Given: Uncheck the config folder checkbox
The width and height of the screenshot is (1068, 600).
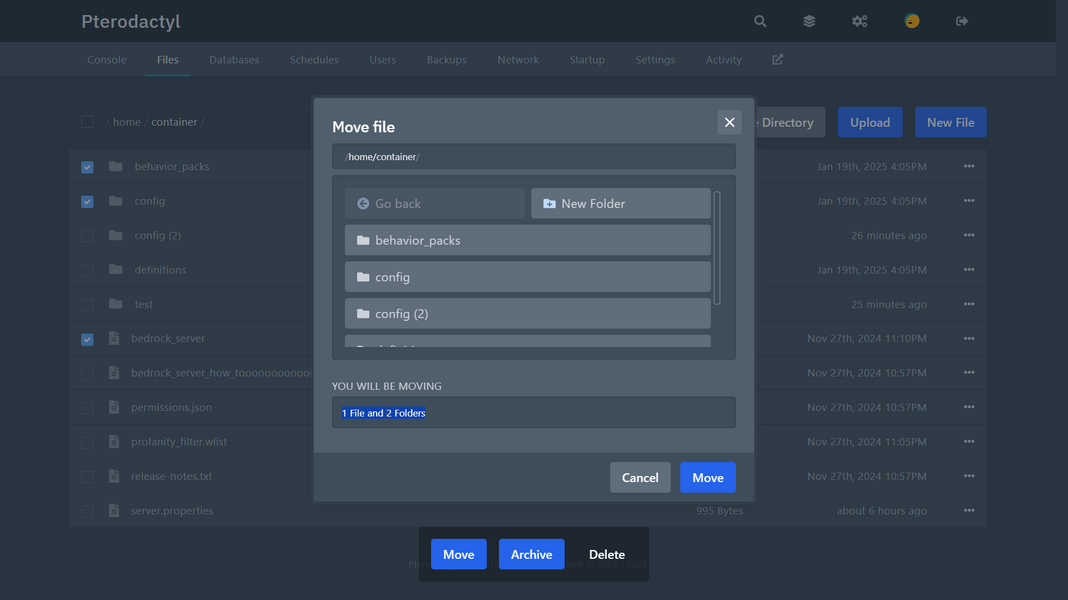Looking at the screenshot, I should coord(87,202).
